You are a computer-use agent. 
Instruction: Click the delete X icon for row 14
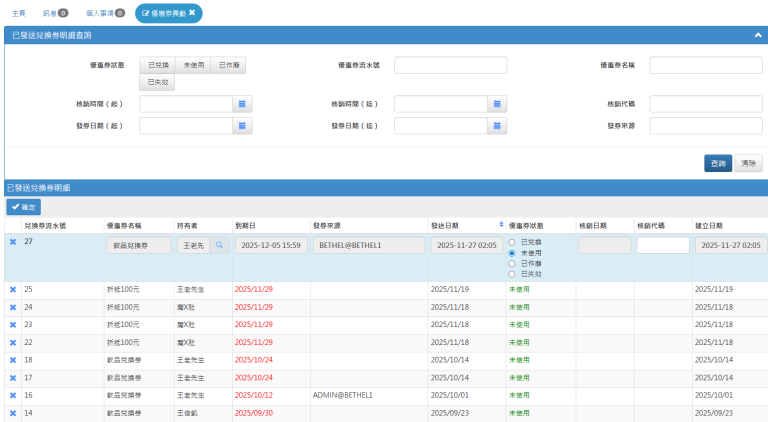13,413
